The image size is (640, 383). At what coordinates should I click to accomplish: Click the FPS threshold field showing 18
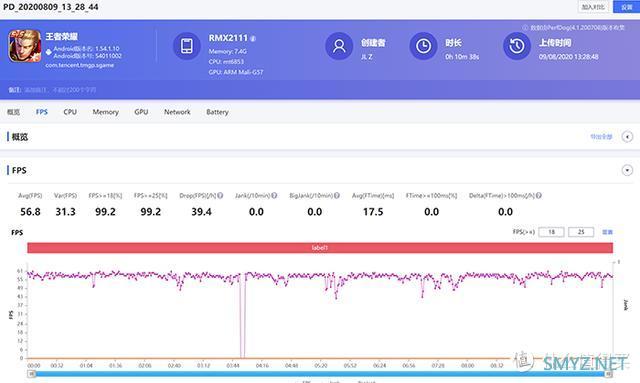551,232
